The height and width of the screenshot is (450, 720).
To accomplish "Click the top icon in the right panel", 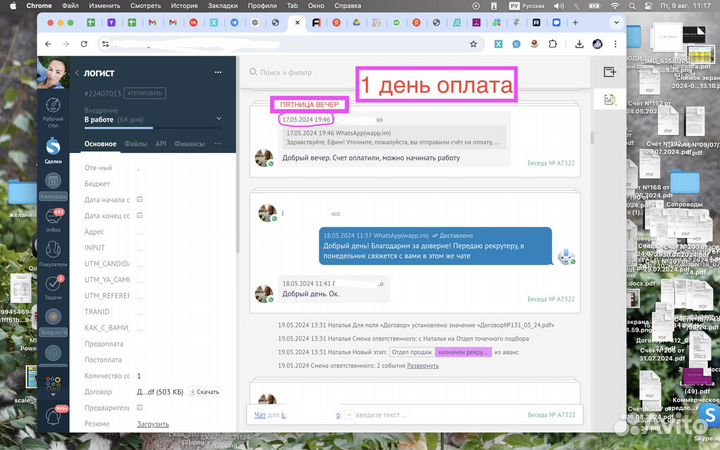I will (609, 72).
